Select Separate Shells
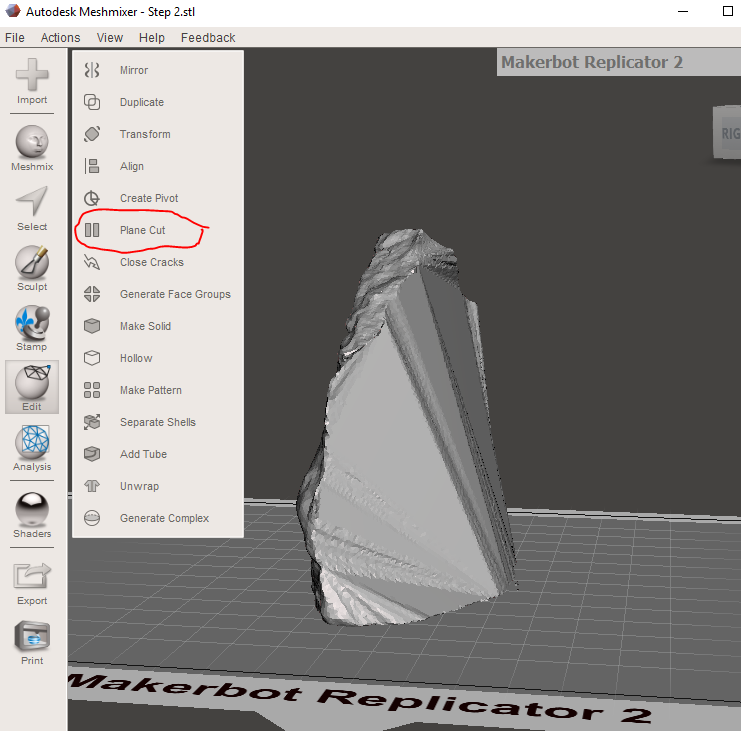The height and width of the screenshot is (731, 741). coord(158,422)
